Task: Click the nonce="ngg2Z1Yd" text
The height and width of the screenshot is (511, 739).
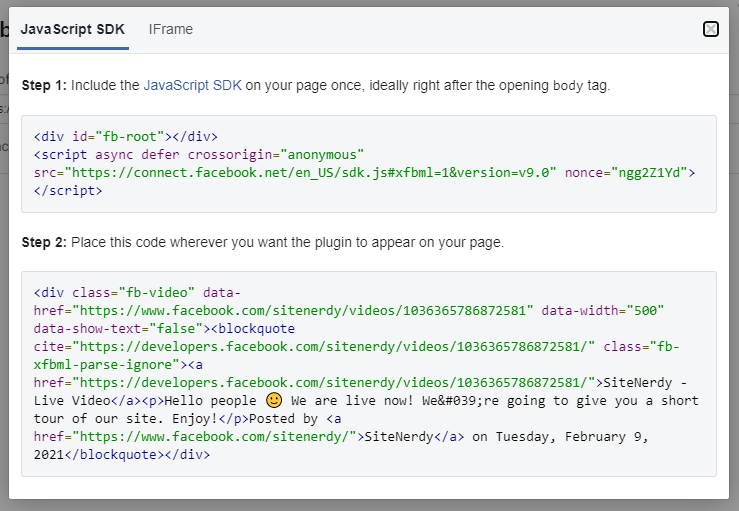Action: click(x=626, y=173)
